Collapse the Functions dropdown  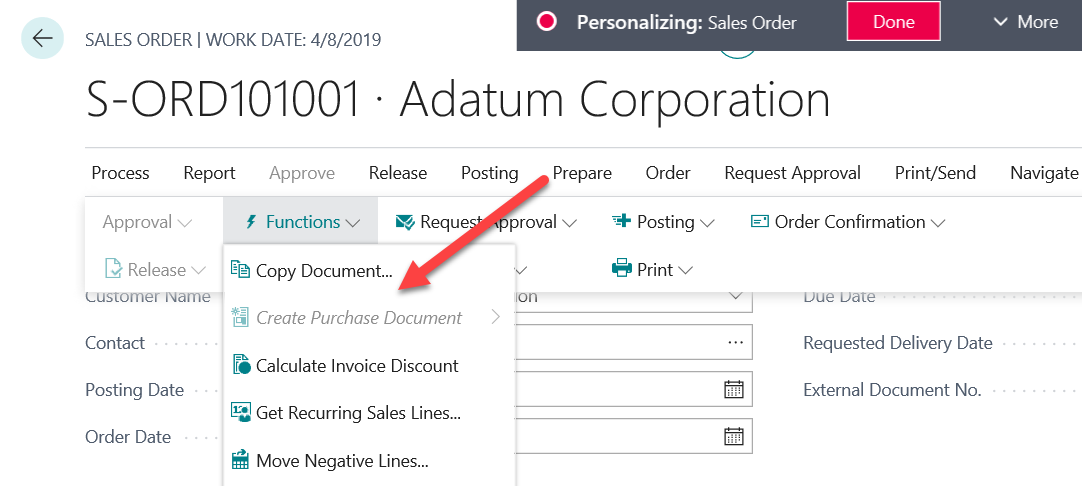pos(301,222)
